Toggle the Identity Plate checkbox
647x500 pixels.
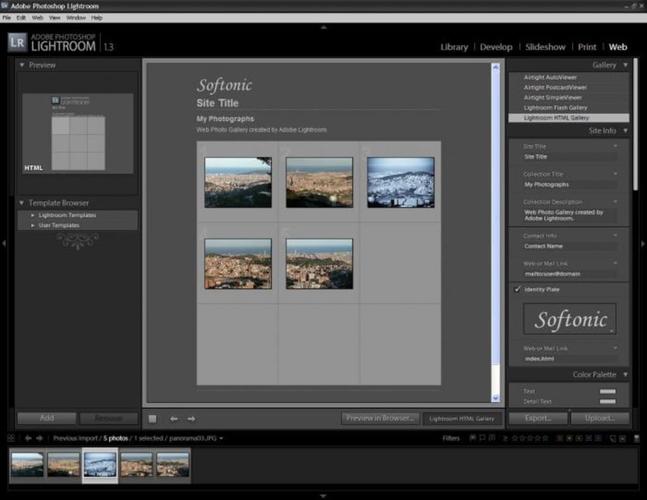517,289
